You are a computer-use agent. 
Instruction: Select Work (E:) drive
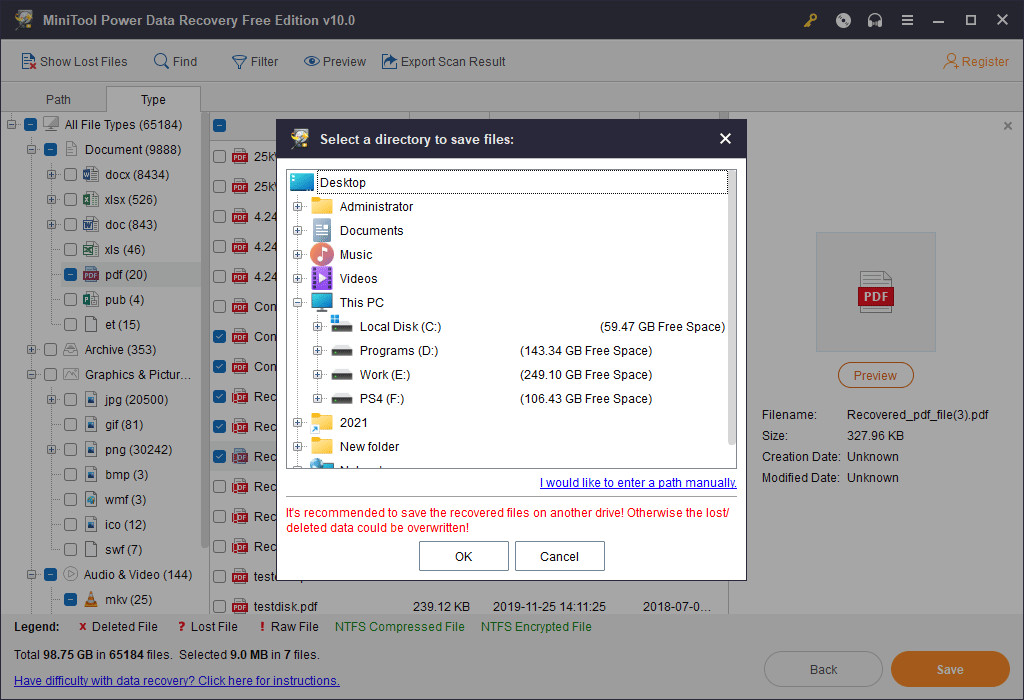click(385, 375)
